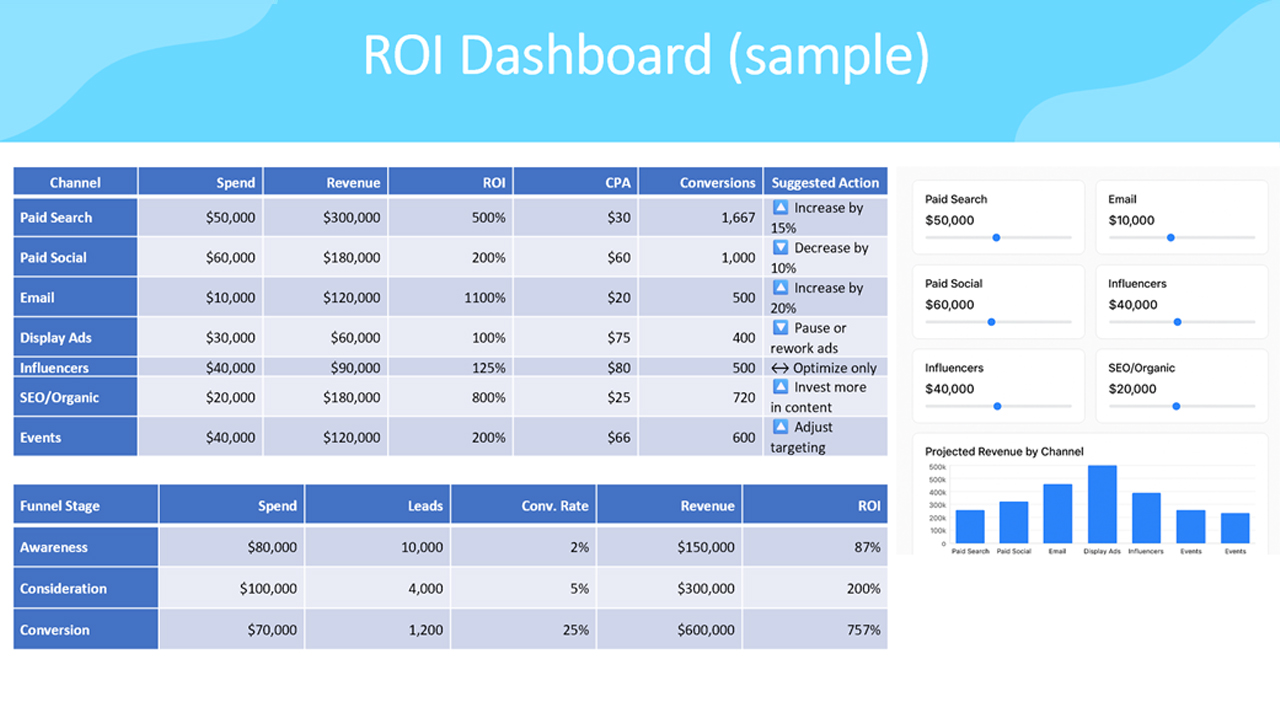Select the Conv. Rate column header
Viewport: 1280px width, 720px height.
coord(555,506)
